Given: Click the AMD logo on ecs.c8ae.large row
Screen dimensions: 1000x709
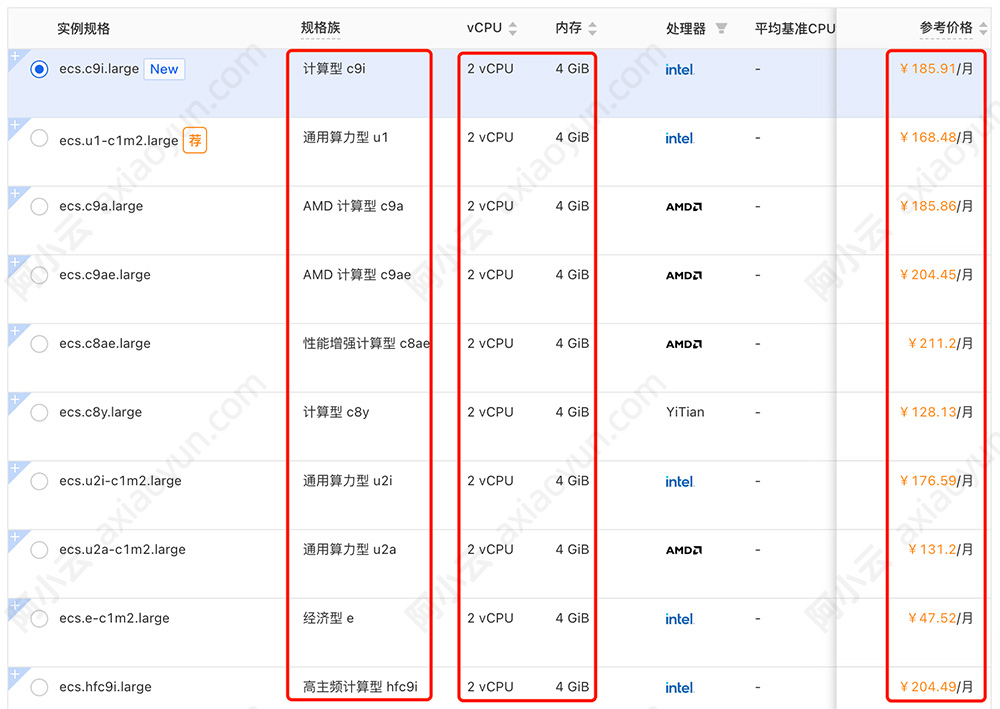Looking at the screenshot, I should point(684,344).
